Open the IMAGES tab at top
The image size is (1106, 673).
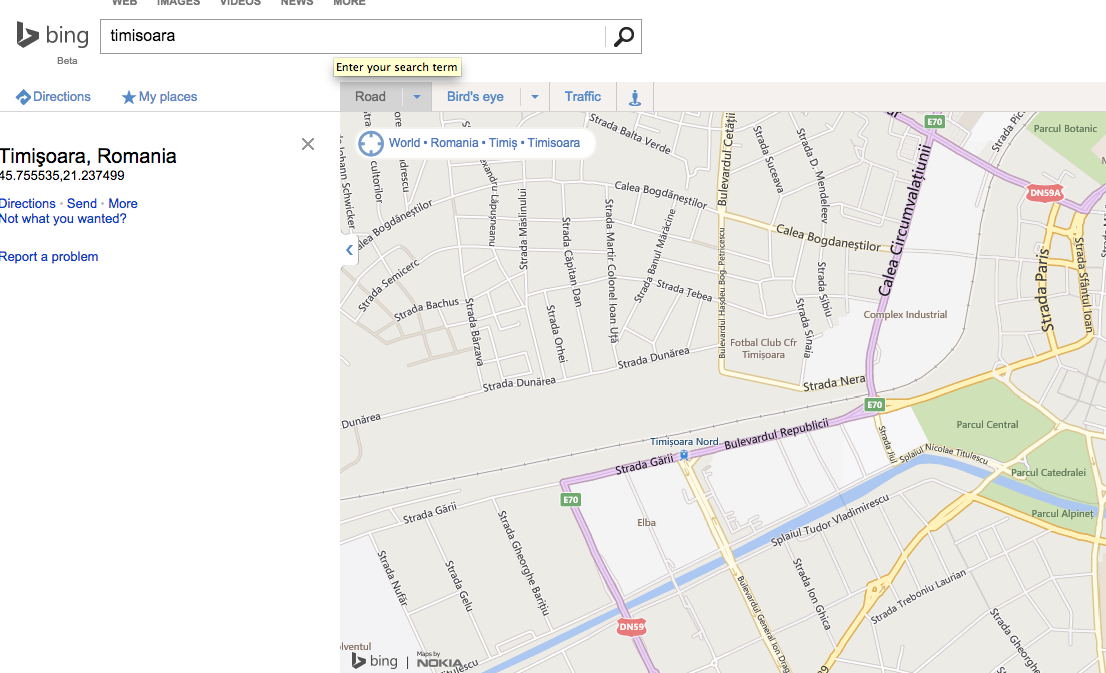(178, 3)
